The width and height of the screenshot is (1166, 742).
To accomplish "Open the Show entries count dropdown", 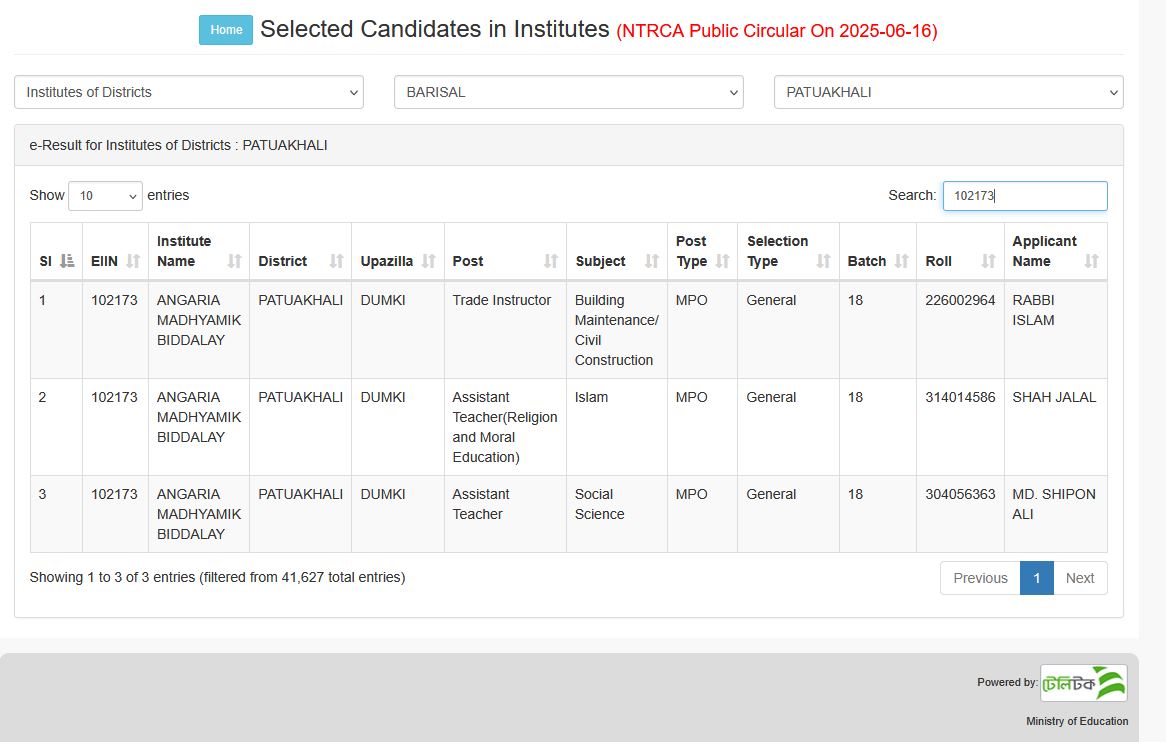I will click(105, 196).
